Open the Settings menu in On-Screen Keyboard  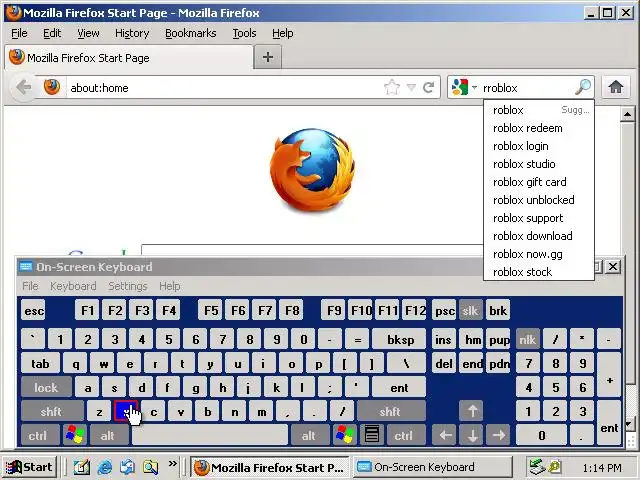coord(127,286)
